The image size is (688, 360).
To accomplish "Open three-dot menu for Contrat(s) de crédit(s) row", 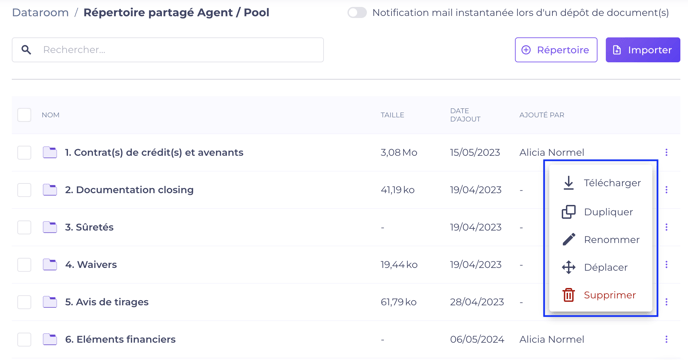I will click(666, 152).
